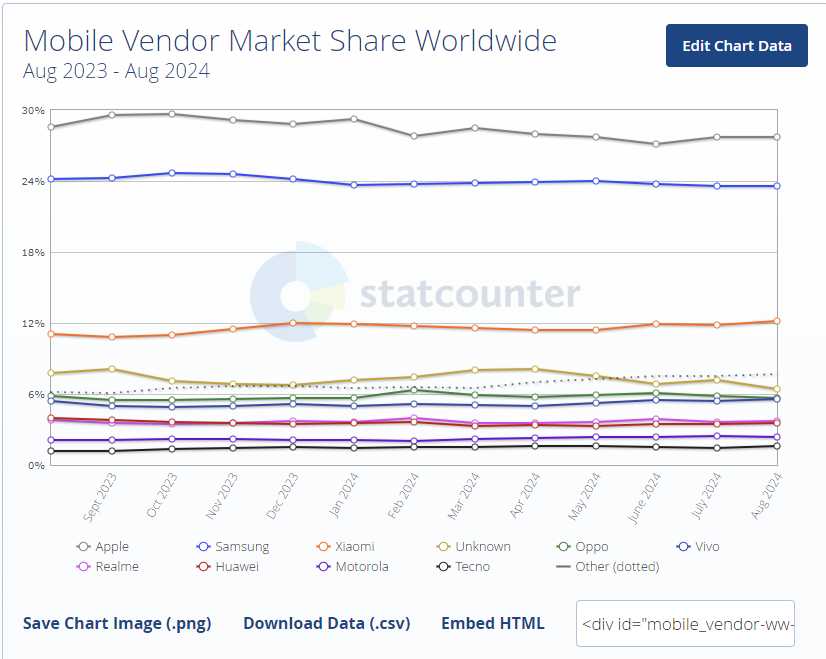Click Xiaomi data point at Aug 2024
826x659 pixels.
click(x=776, y=321)
